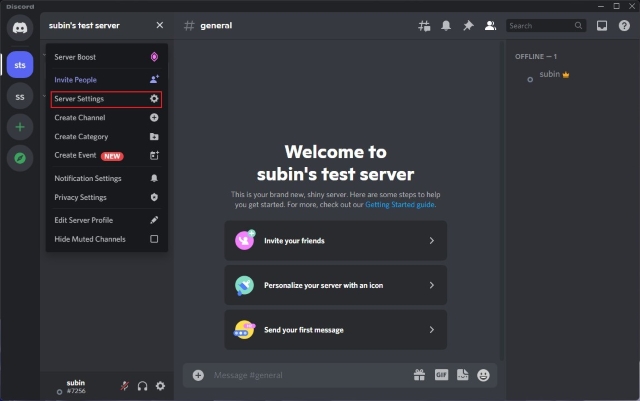Explore public servers compass icon
Image resolution: width=640 pixels, height=401 pixels.
click(20, 158)
